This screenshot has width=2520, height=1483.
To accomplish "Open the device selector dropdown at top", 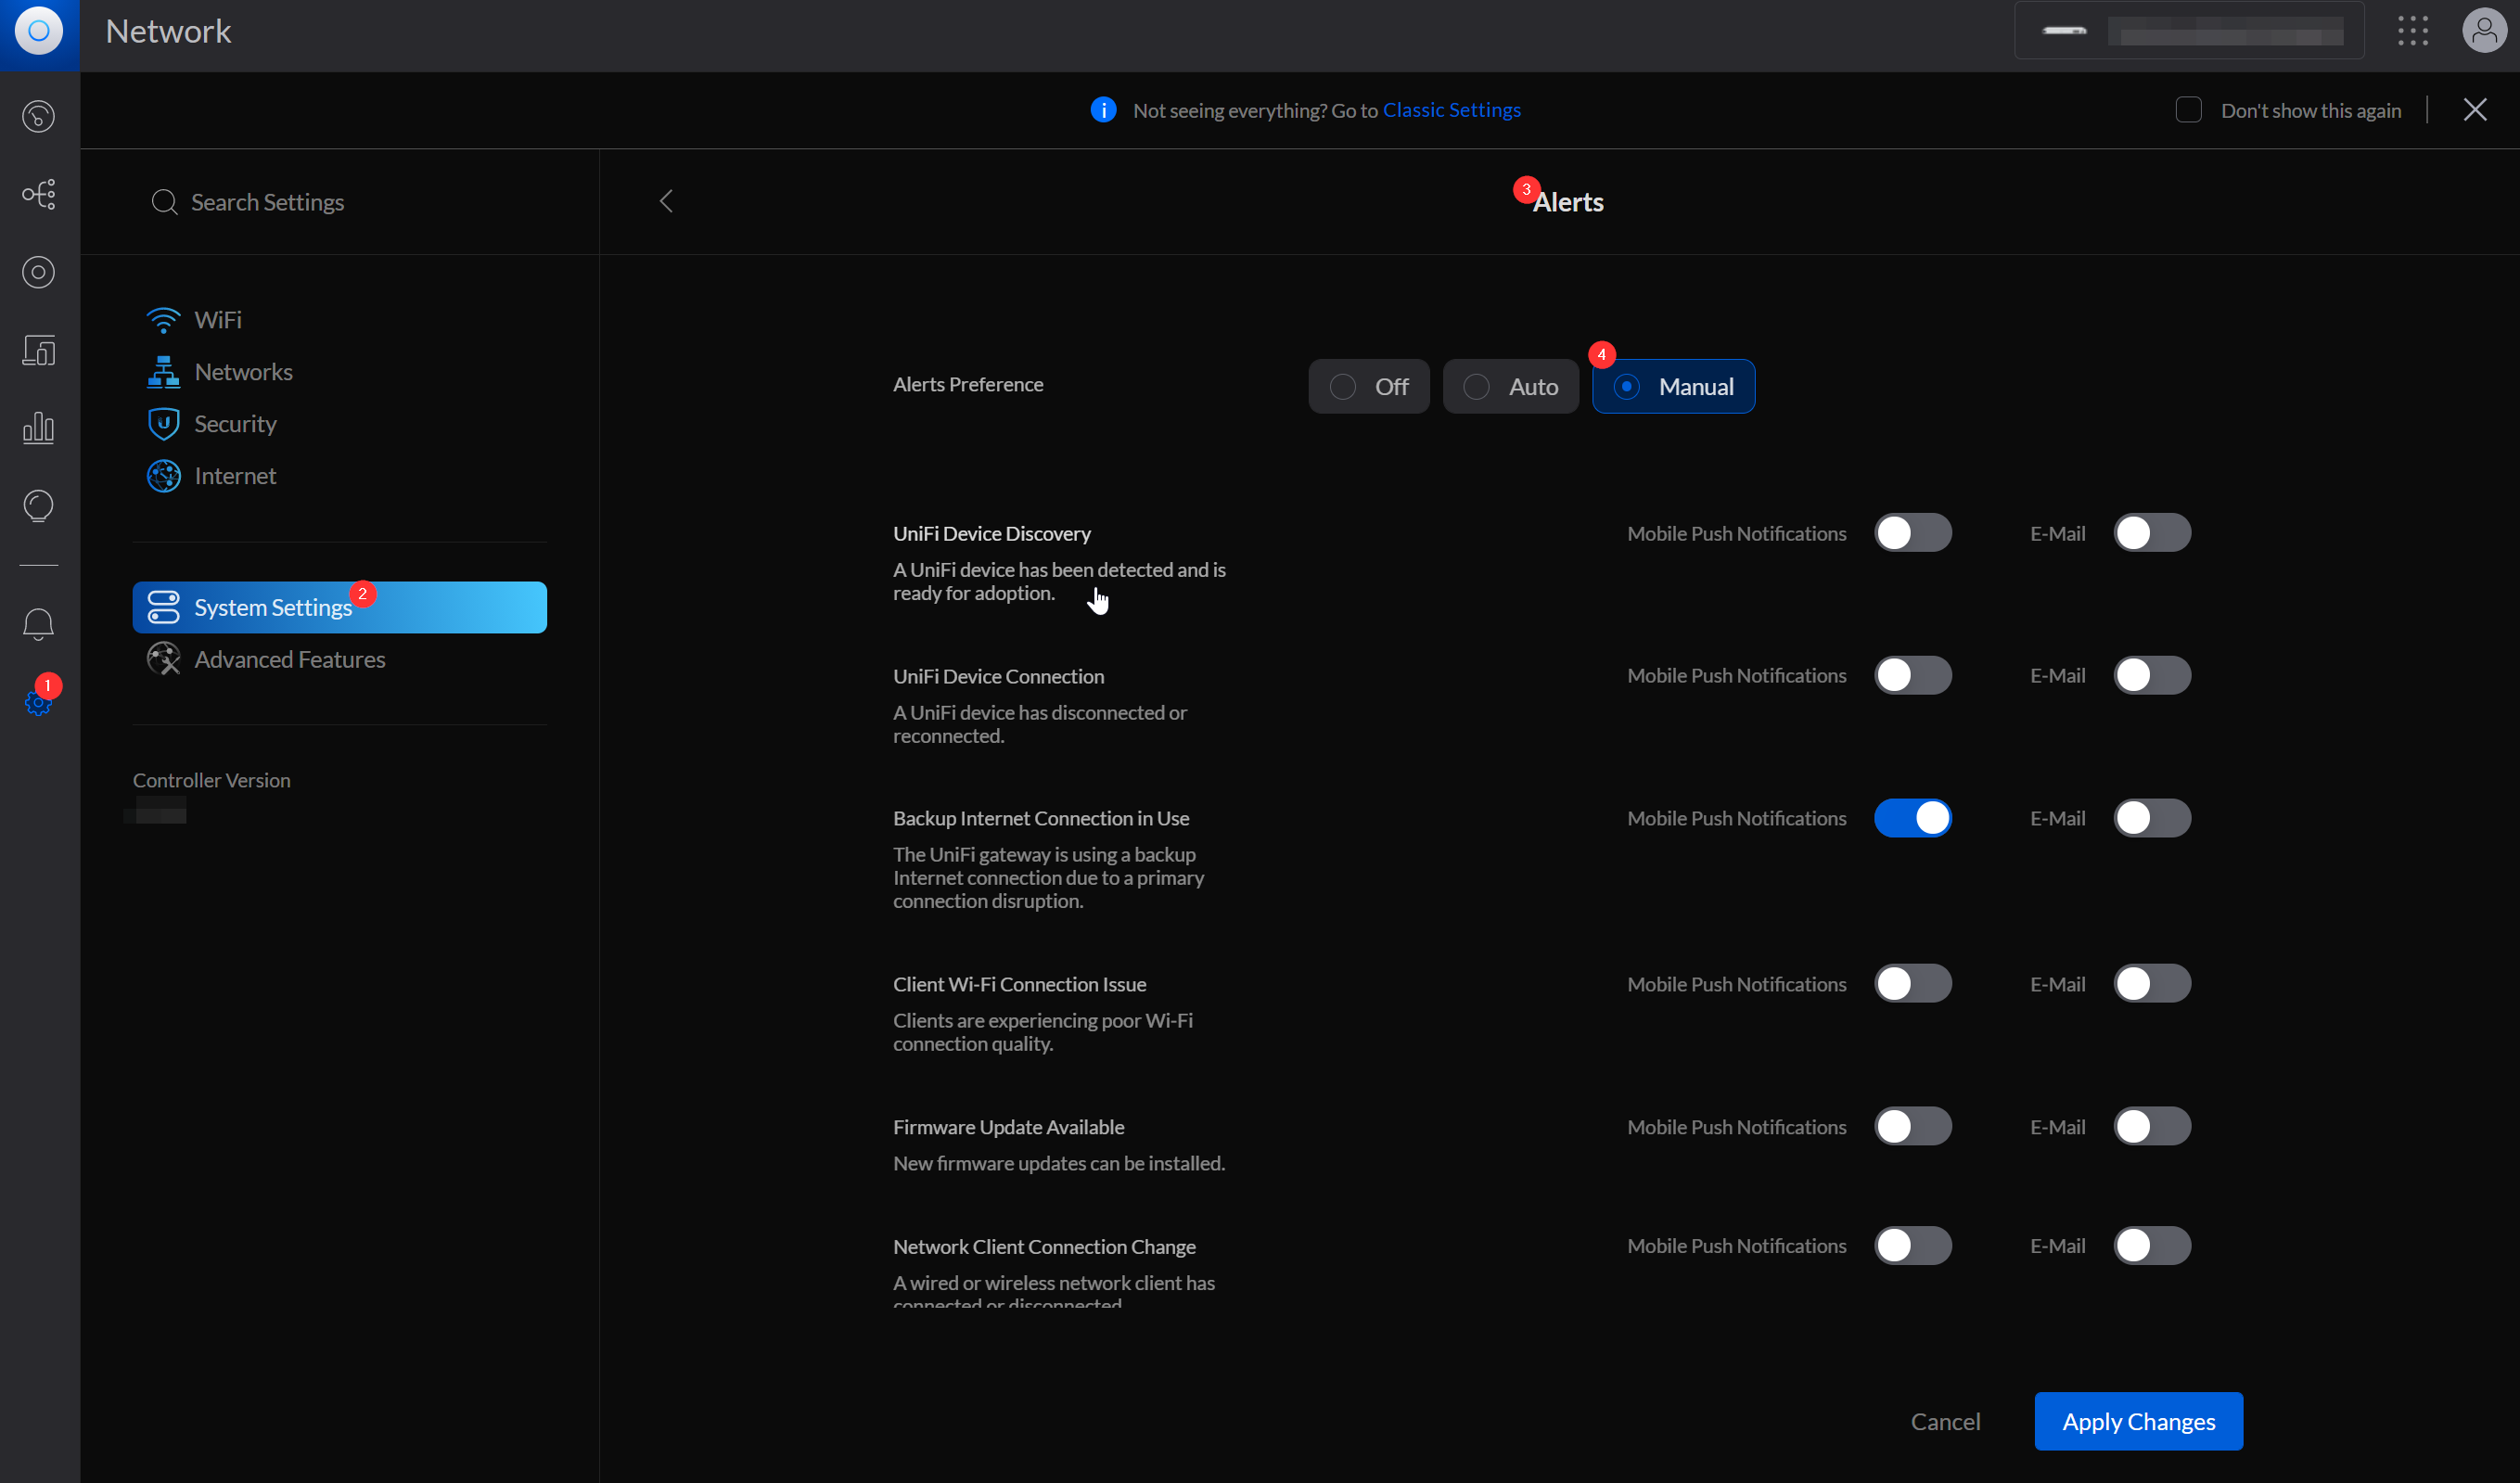I will click(x=2188, y=31).
